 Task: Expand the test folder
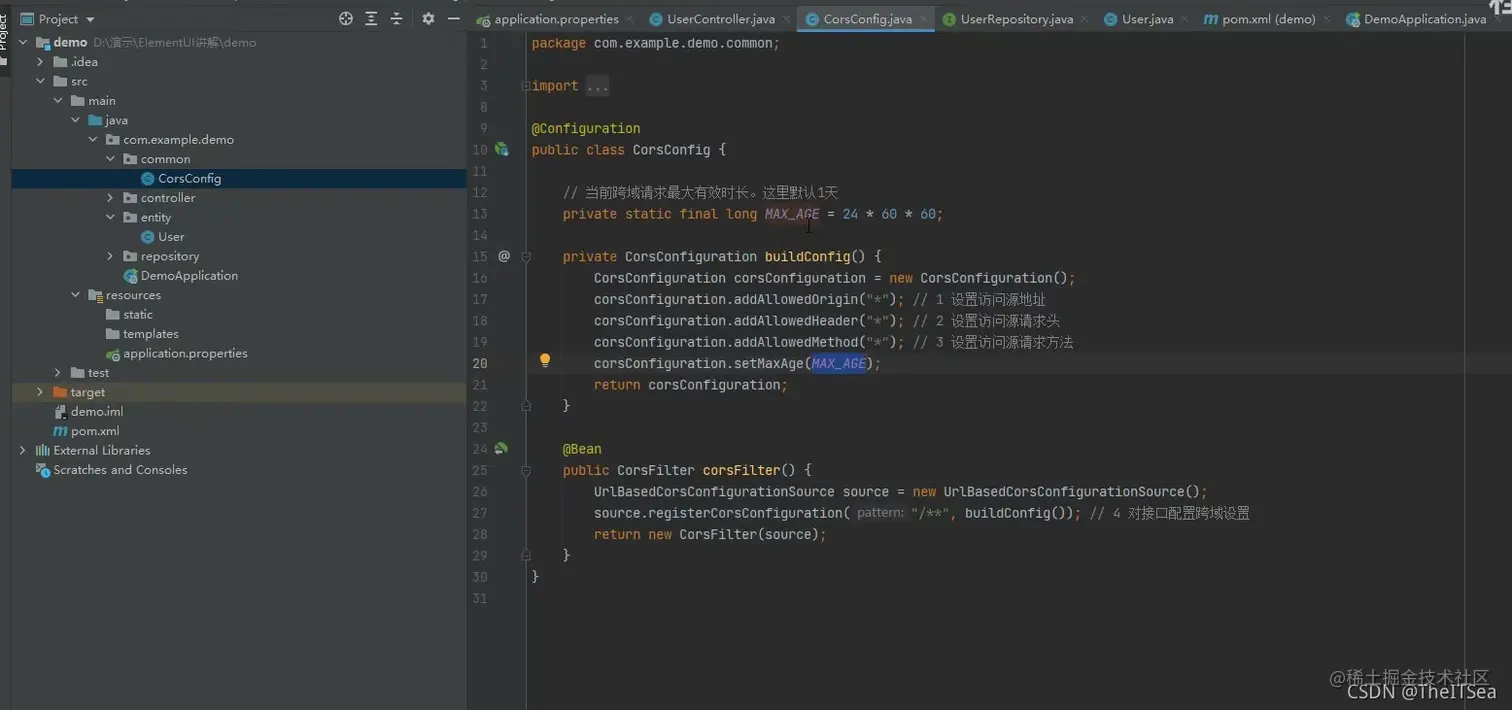[x=58, y=373]
